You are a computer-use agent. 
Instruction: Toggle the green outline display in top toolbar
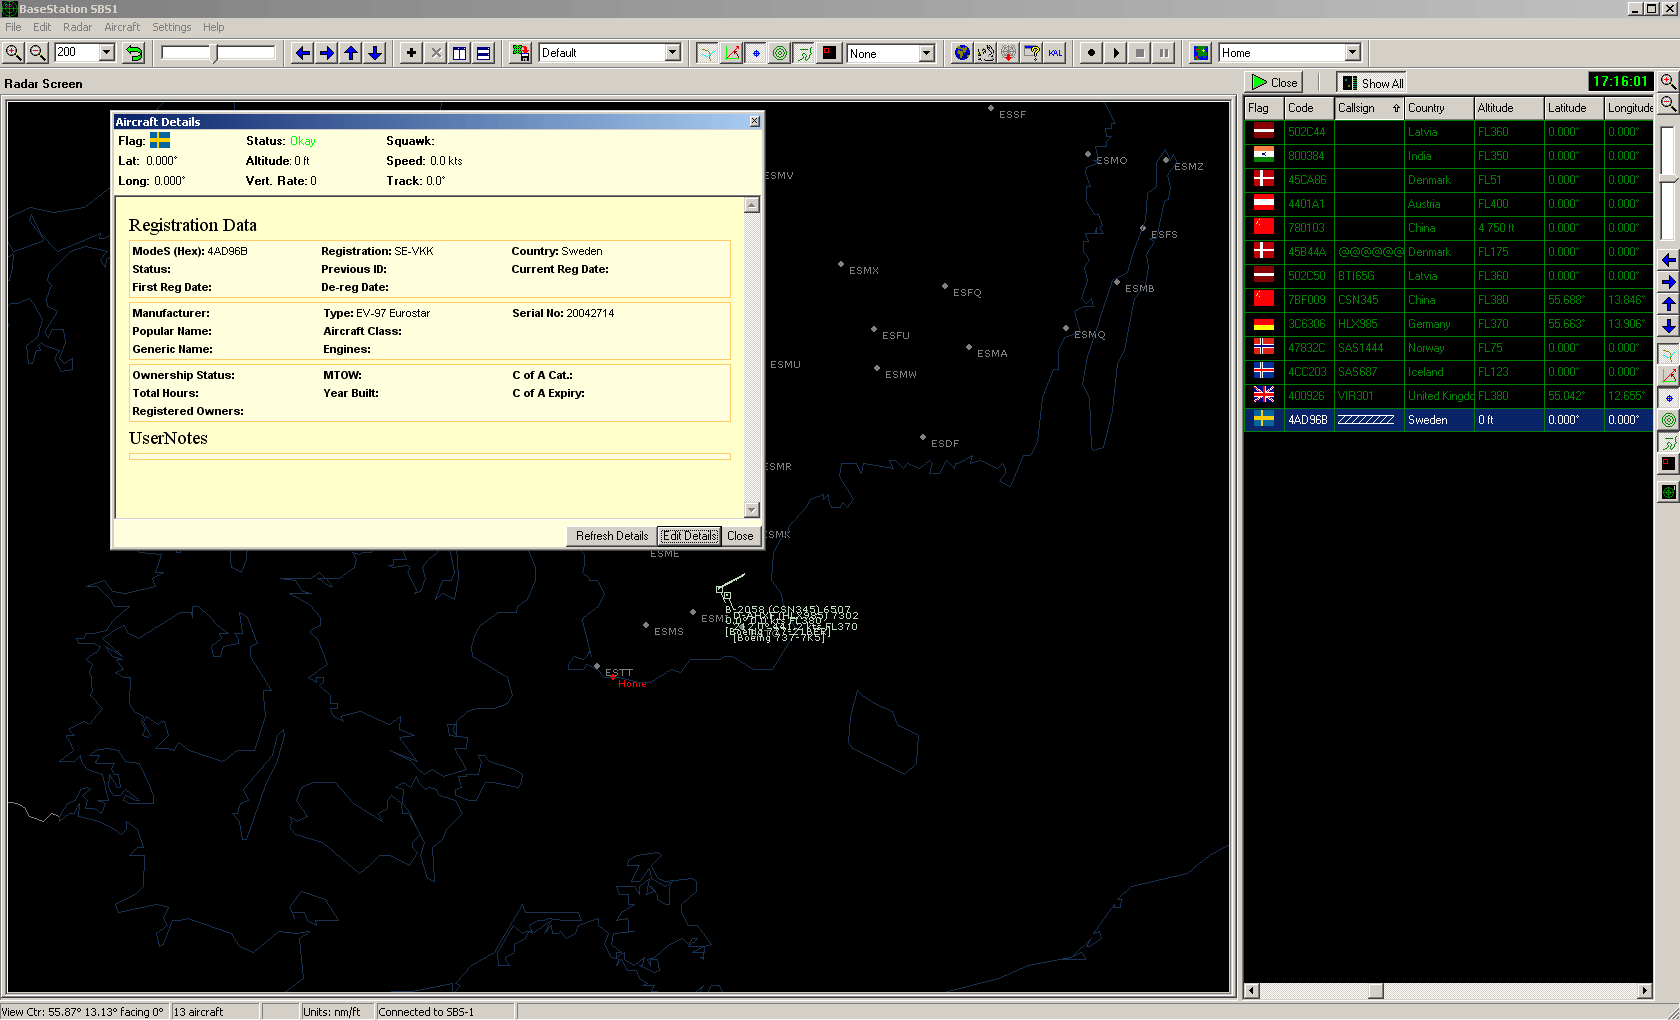tap(805, 53)
